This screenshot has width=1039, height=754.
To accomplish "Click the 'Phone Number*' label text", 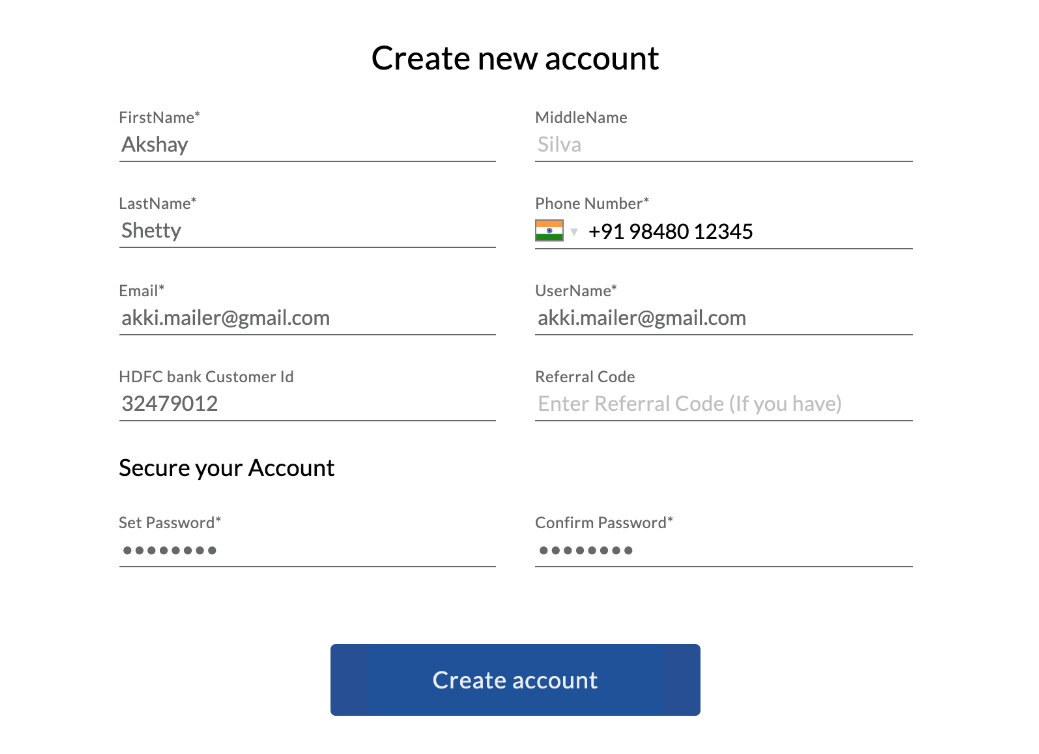I will [x=592, y=204].
